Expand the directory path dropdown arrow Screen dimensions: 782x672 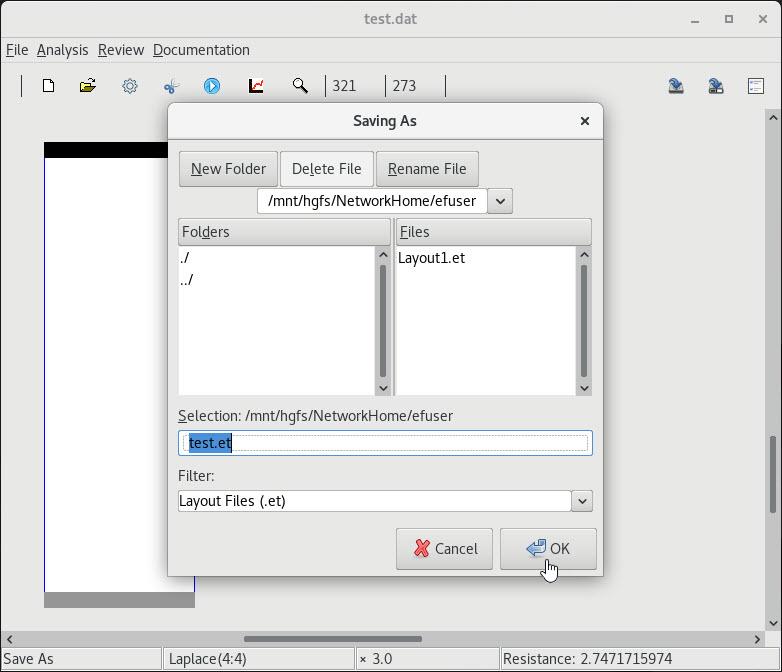click(500, 201)
